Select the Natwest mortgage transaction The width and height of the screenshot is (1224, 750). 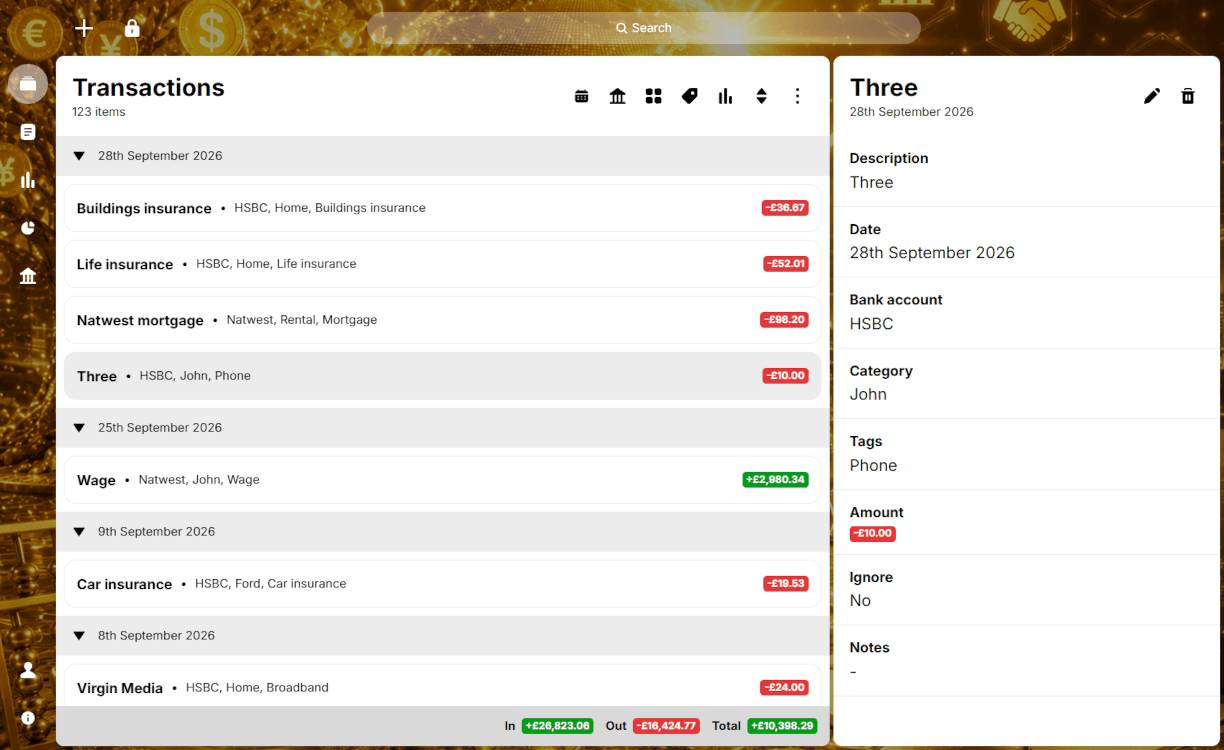[x=443, y=320]
